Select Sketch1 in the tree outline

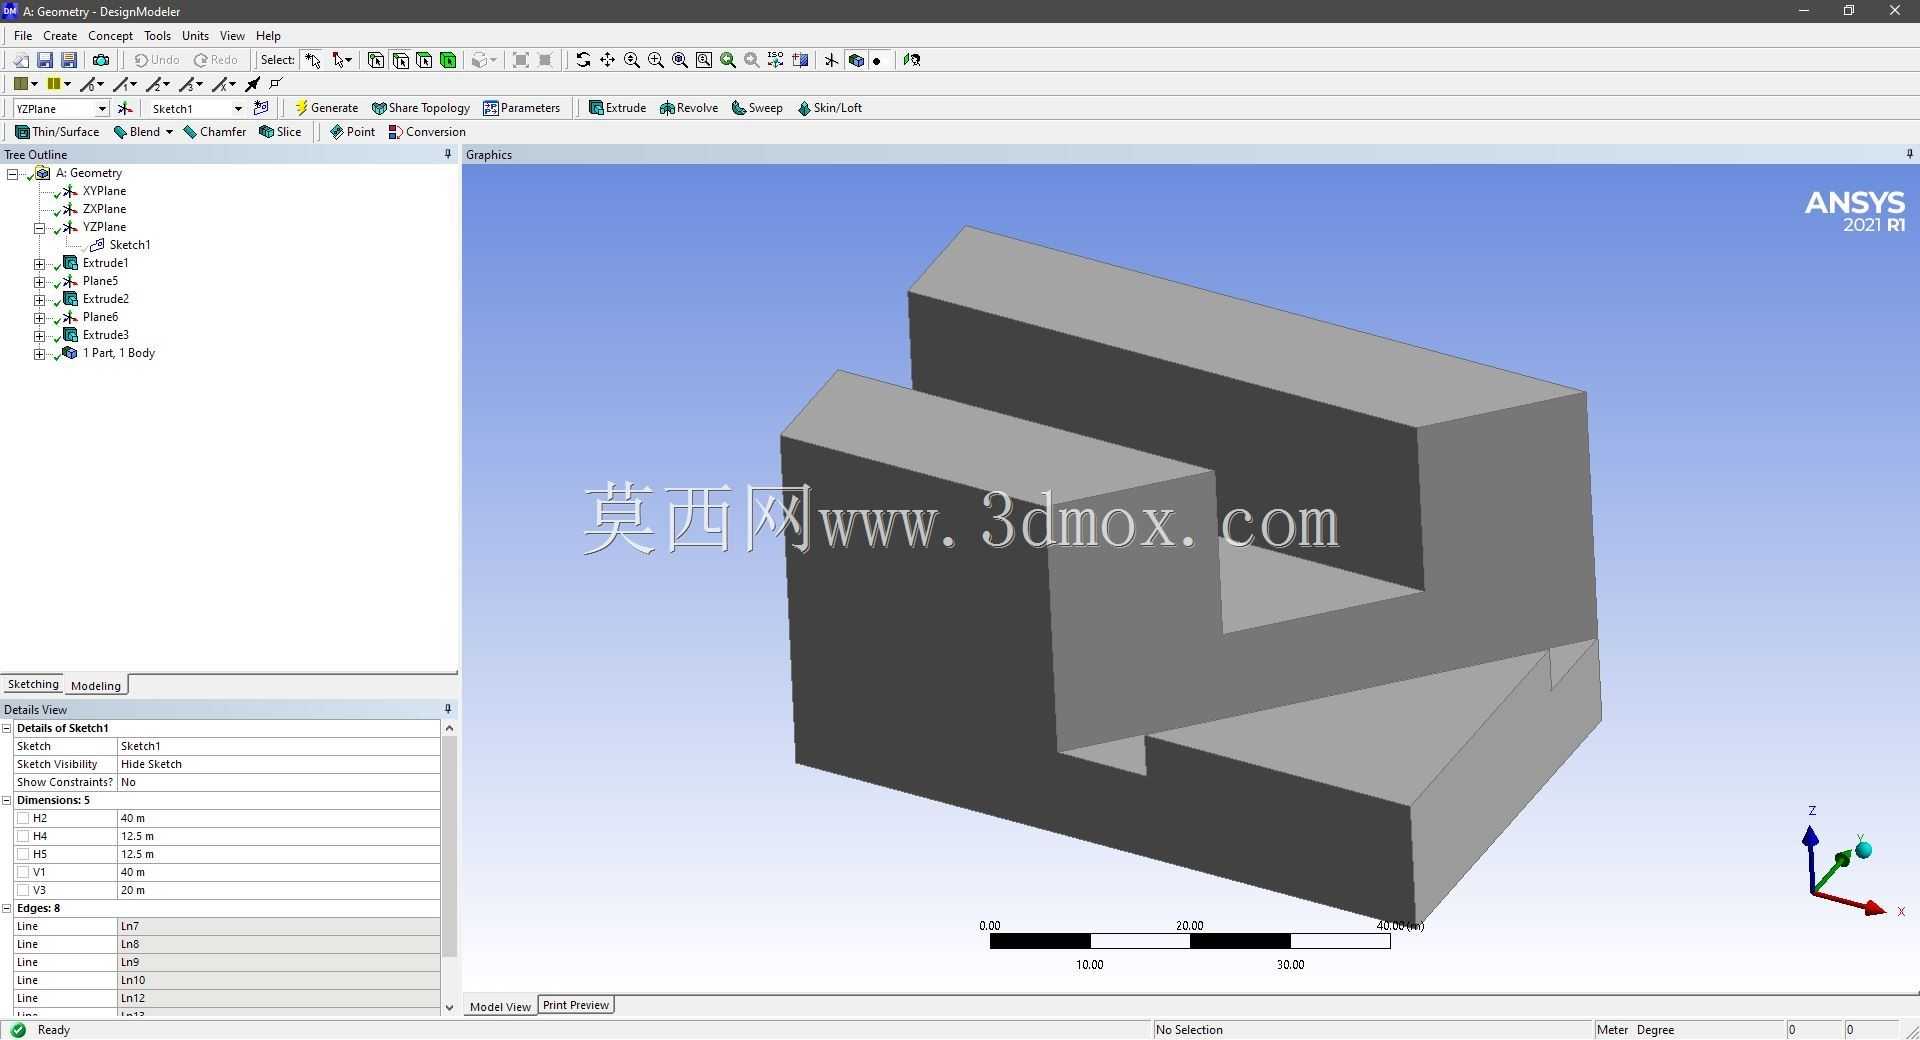click(130, 245)
